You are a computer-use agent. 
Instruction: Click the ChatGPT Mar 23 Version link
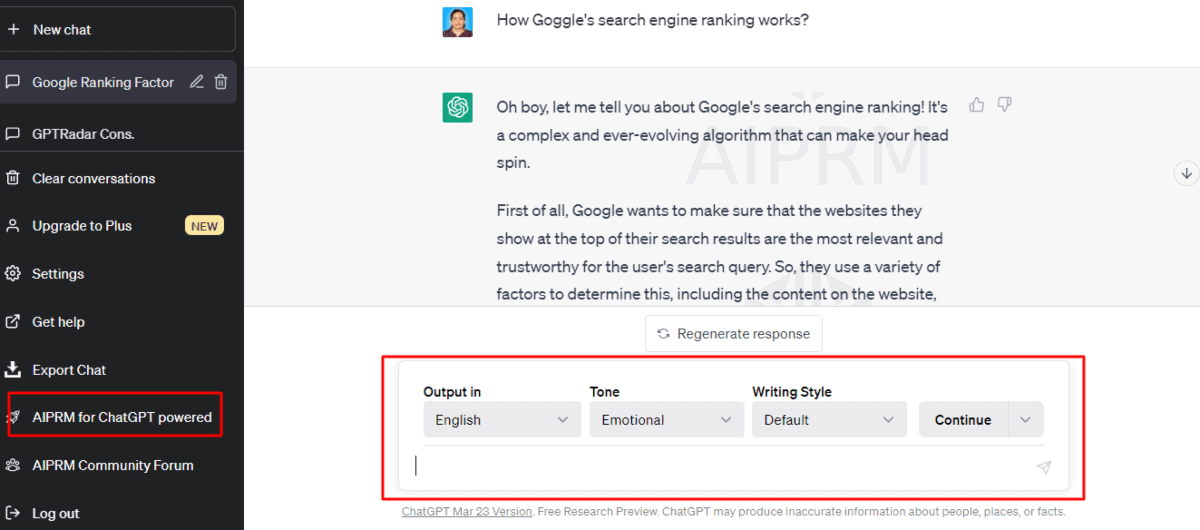point(466,511)
